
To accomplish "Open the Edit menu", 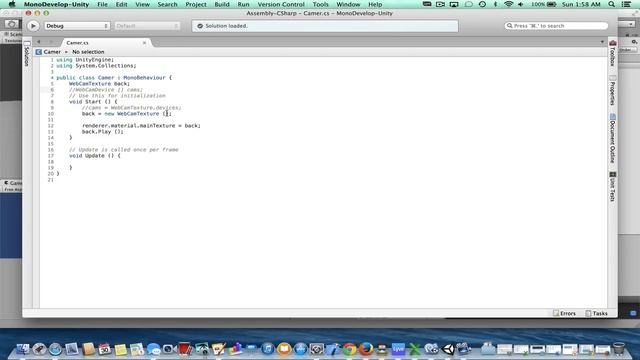I will click(x=121, y=4).
